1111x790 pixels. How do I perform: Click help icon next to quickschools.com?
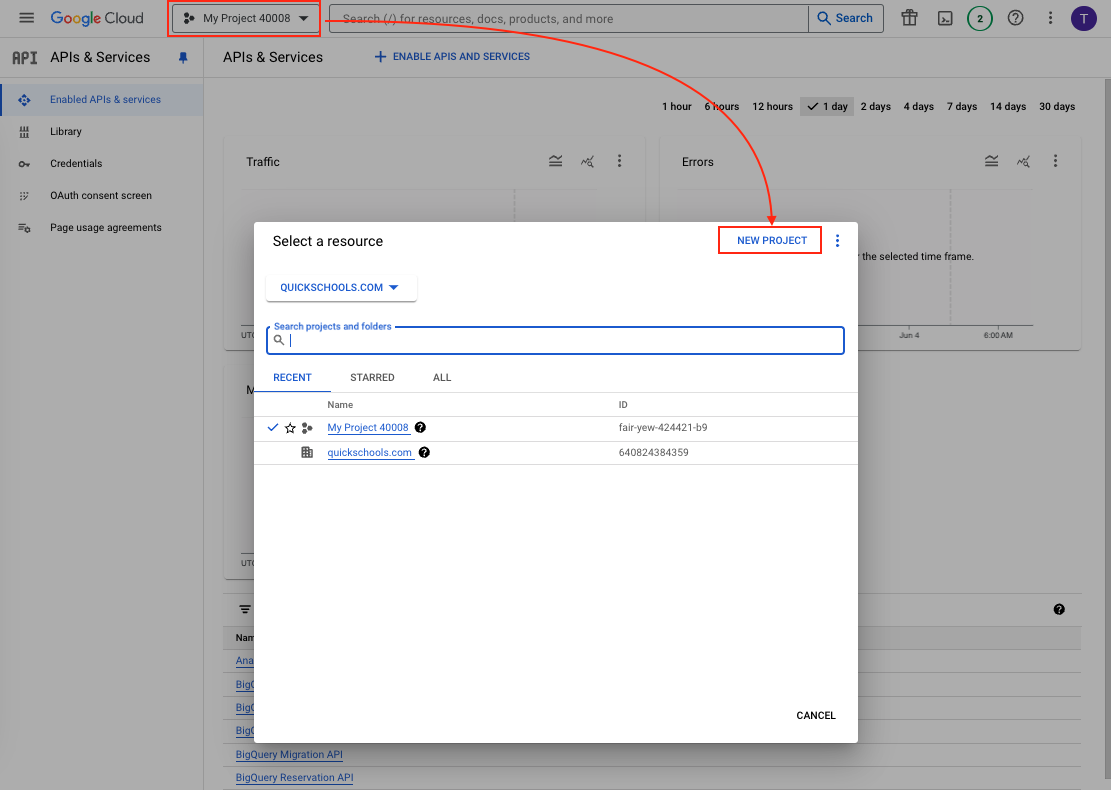point(424,452)
